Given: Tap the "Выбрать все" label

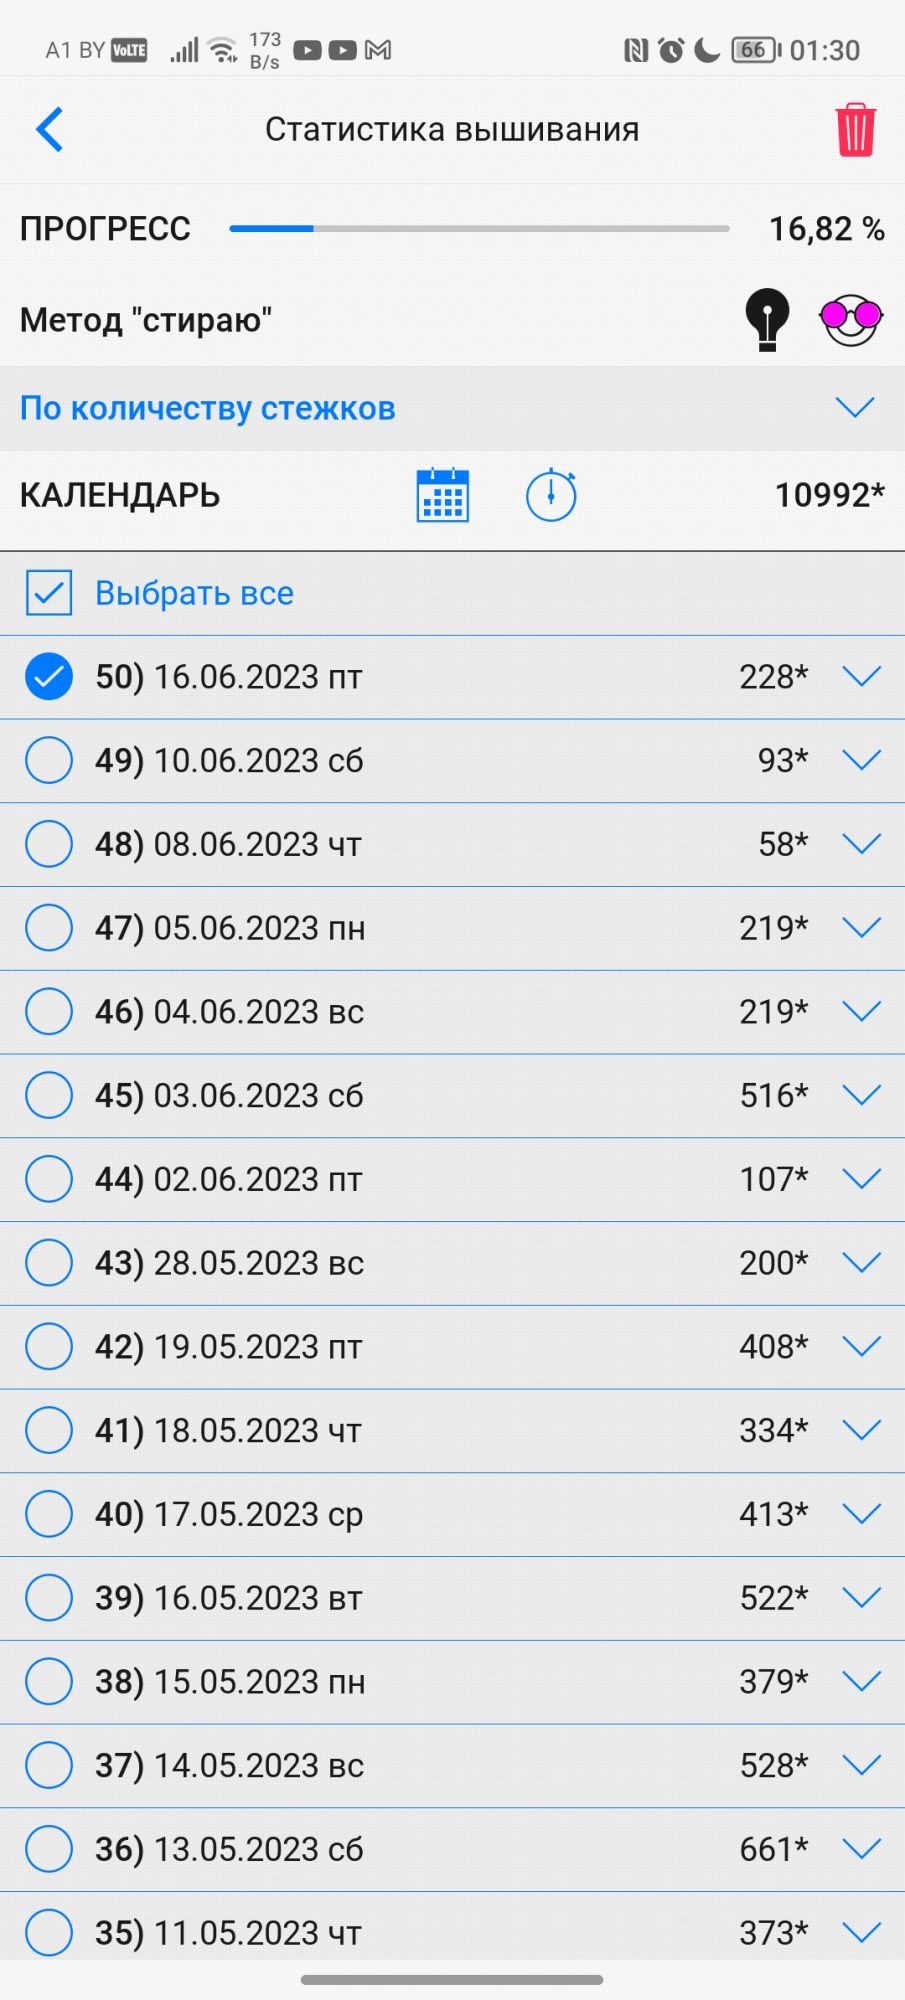Looking at the screenshot, I should [194, 593].
